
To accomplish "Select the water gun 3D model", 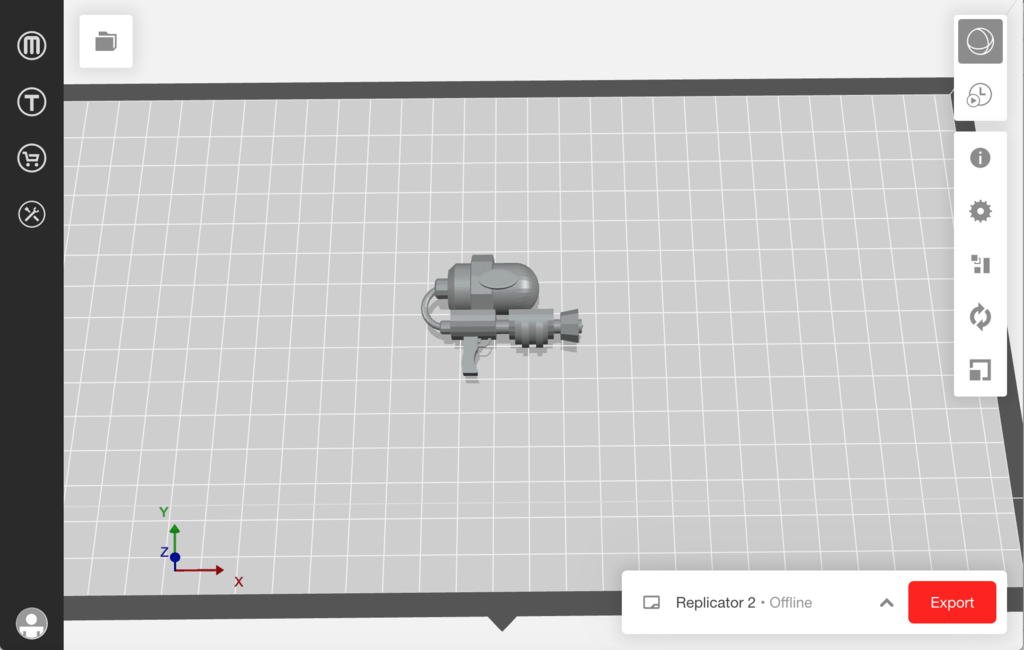I will click(x=500, y=315).
